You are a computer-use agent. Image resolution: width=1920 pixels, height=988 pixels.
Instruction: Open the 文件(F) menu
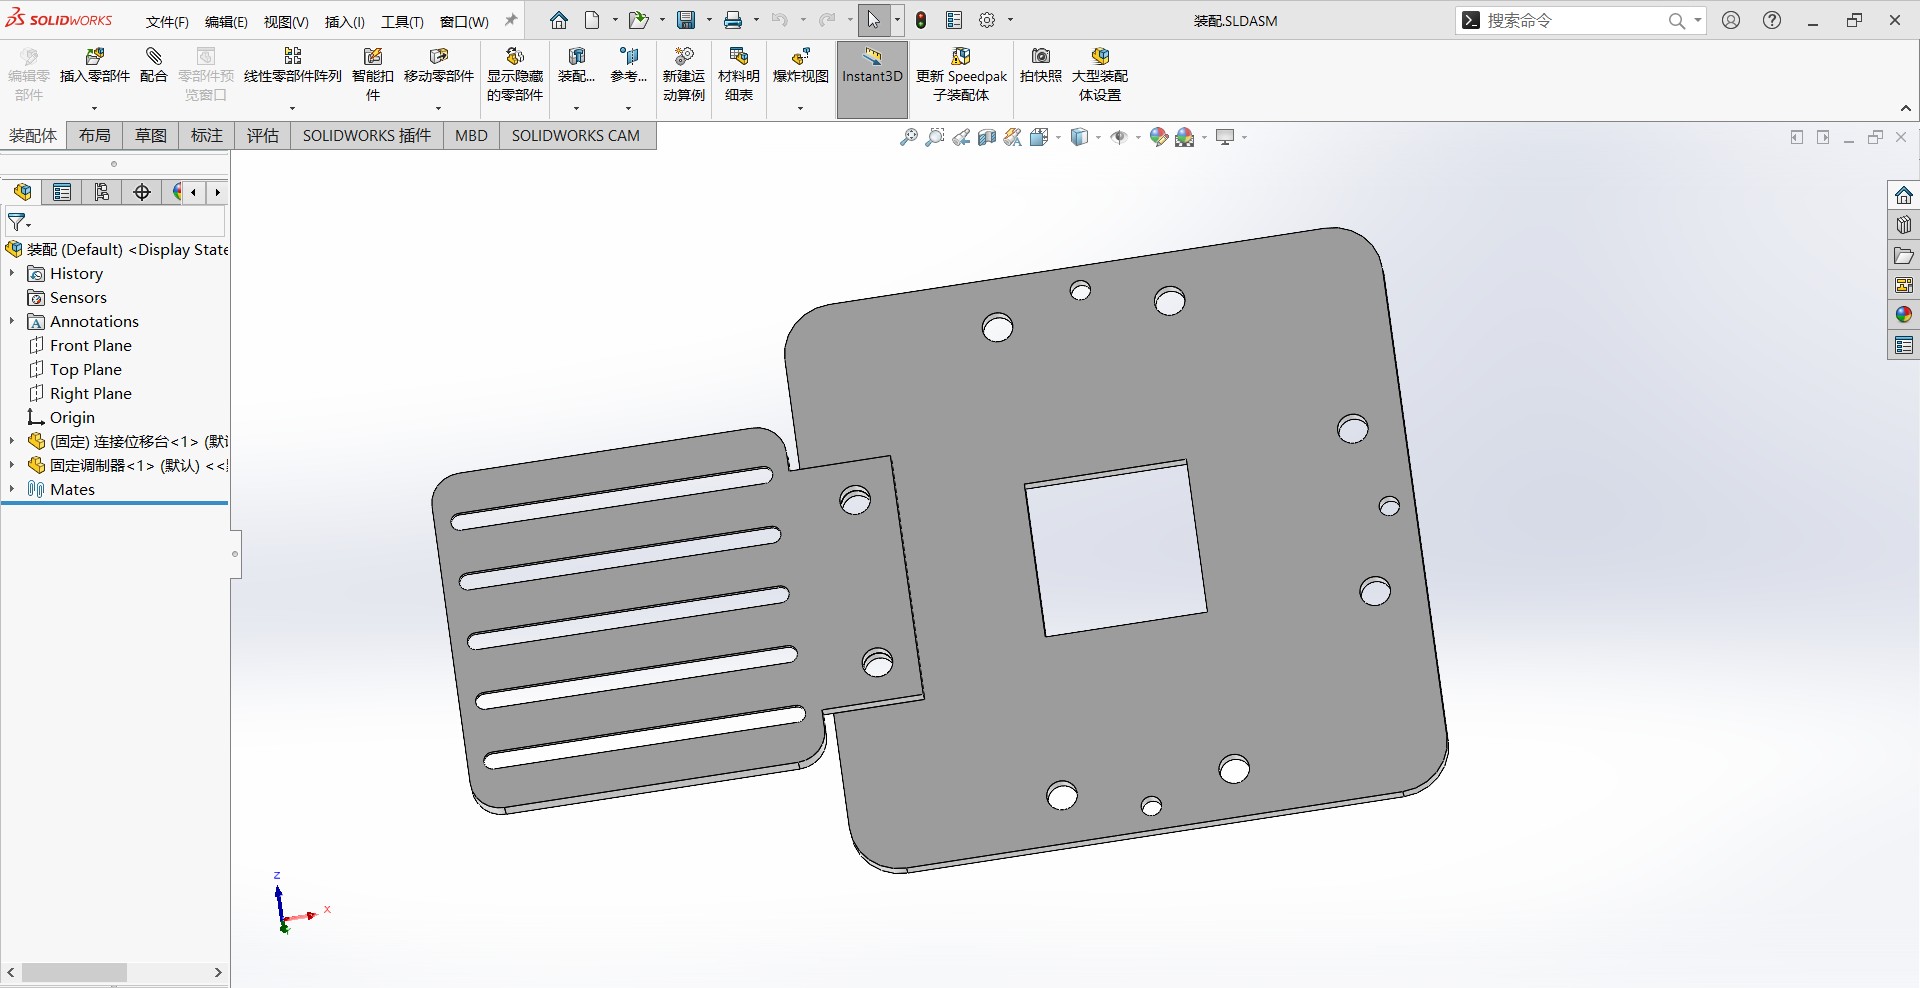pos(167,22)
